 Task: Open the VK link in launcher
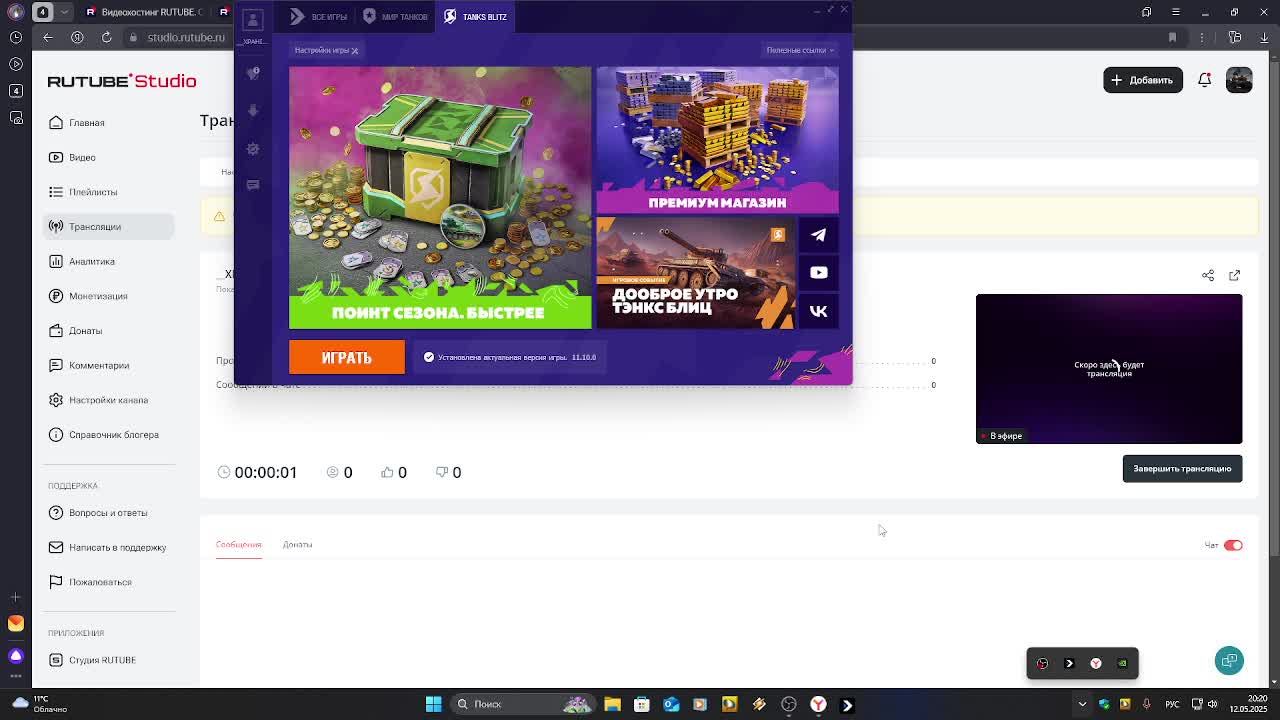(818, 311)
